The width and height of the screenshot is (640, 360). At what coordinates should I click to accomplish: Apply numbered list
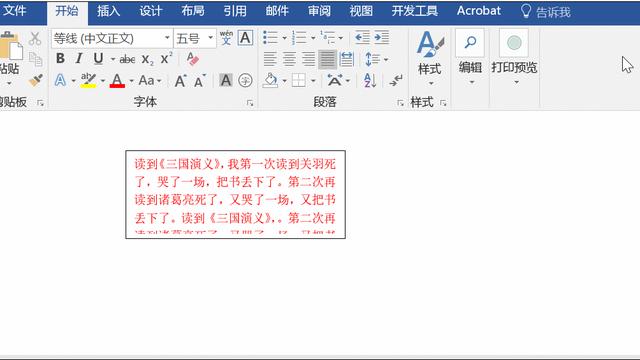tap(299, 38)
